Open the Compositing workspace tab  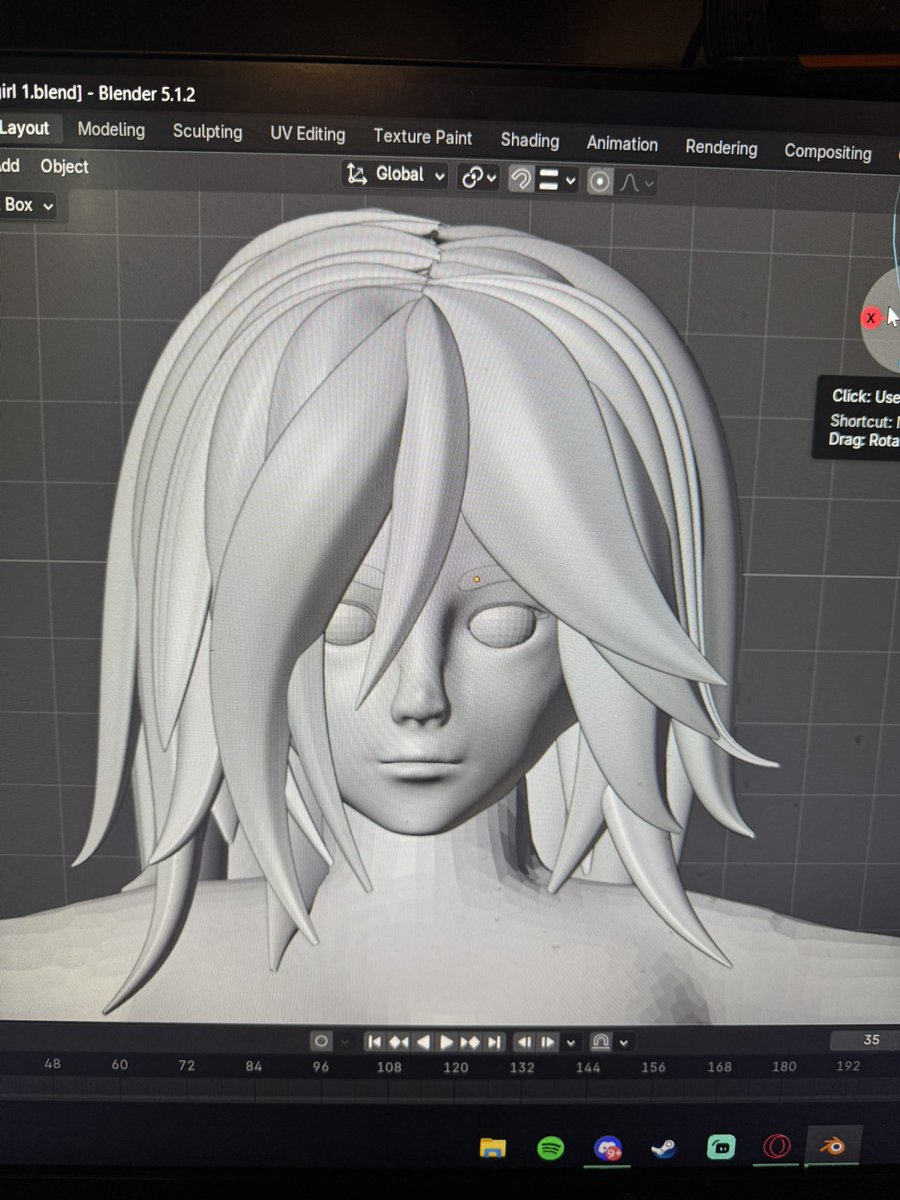pyautogui.click(x=827, y=152)
